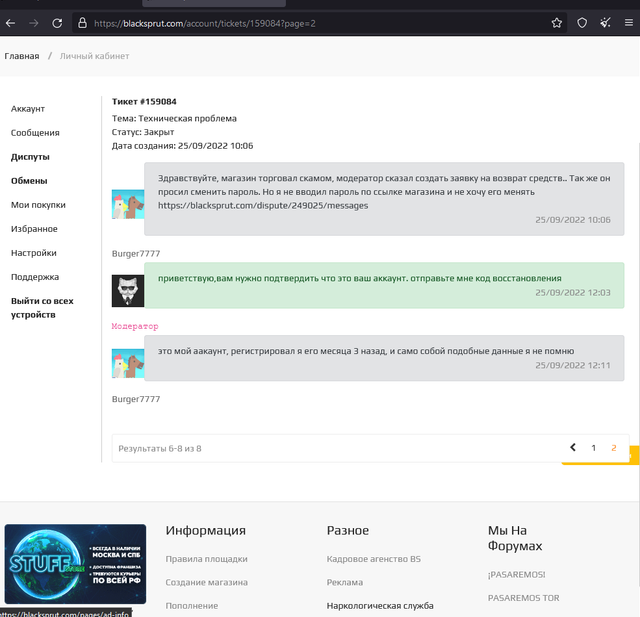
Task: Click the 25/09/2022 12:11 timestamp
Action: pos(573,365)
